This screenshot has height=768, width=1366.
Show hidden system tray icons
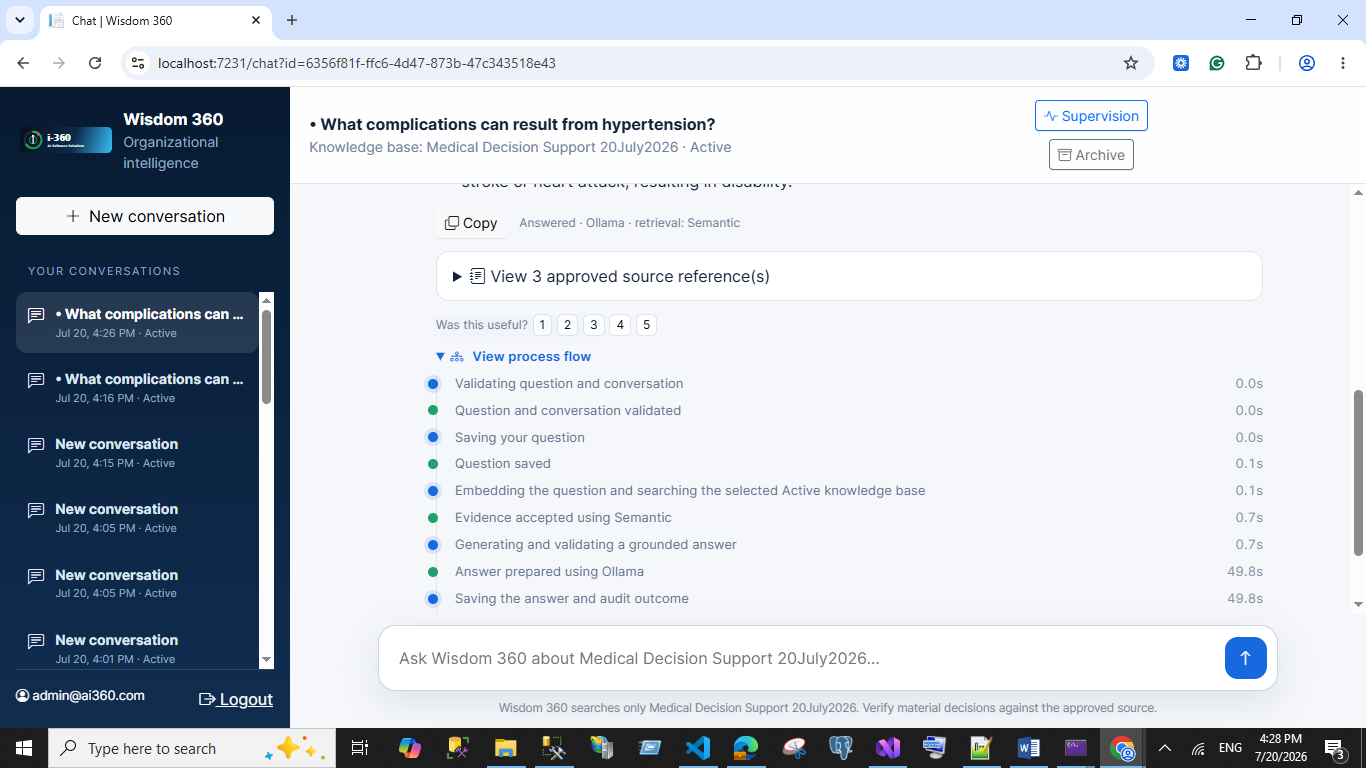1165,748
